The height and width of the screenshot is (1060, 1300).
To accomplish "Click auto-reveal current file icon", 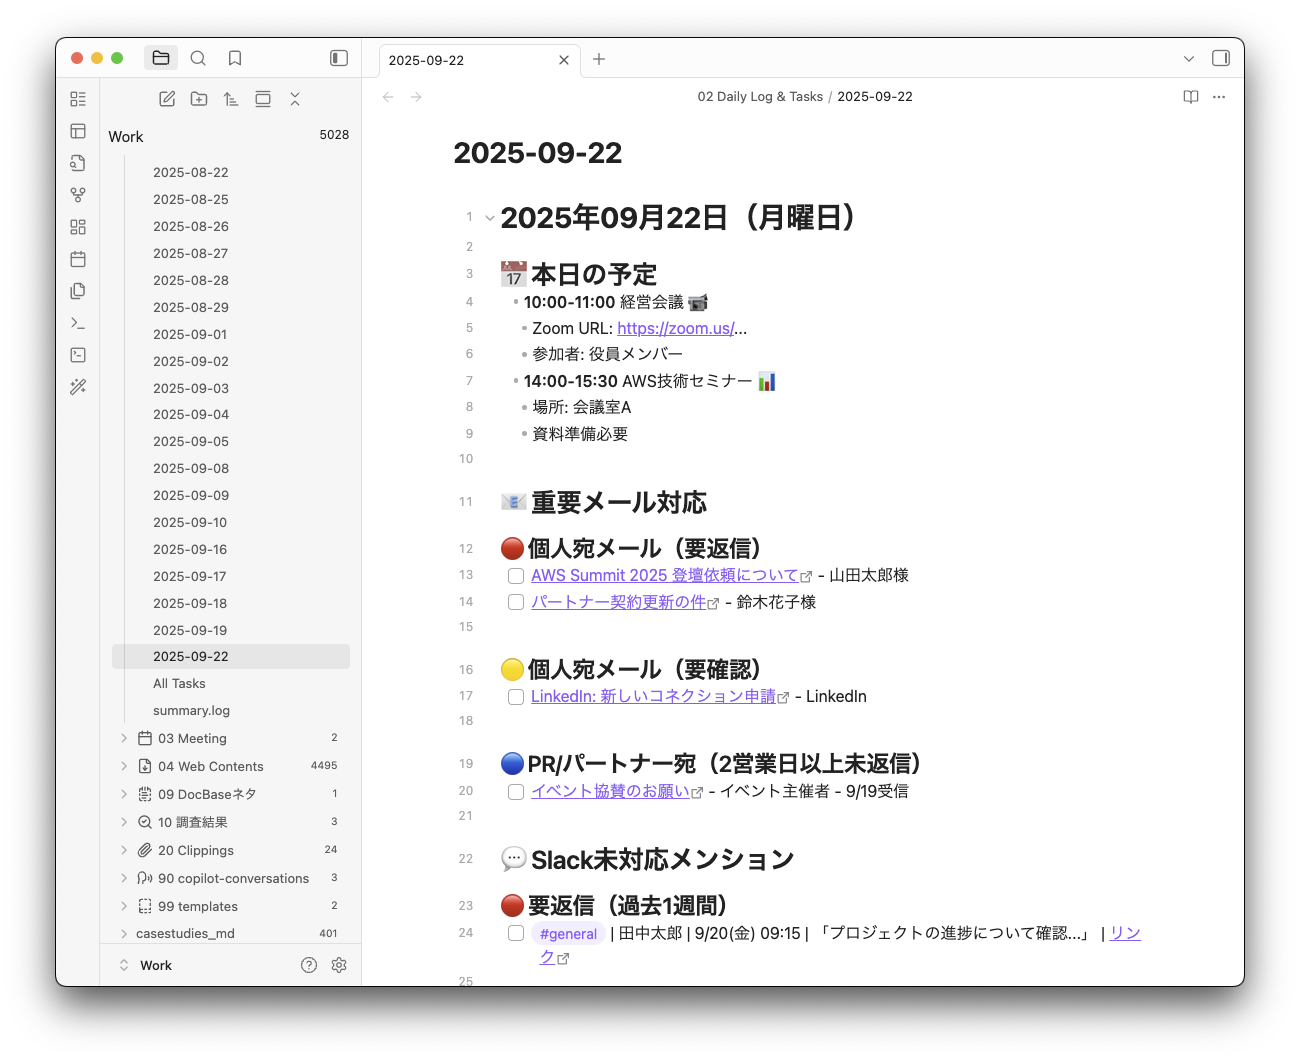I will coord(263,99).
